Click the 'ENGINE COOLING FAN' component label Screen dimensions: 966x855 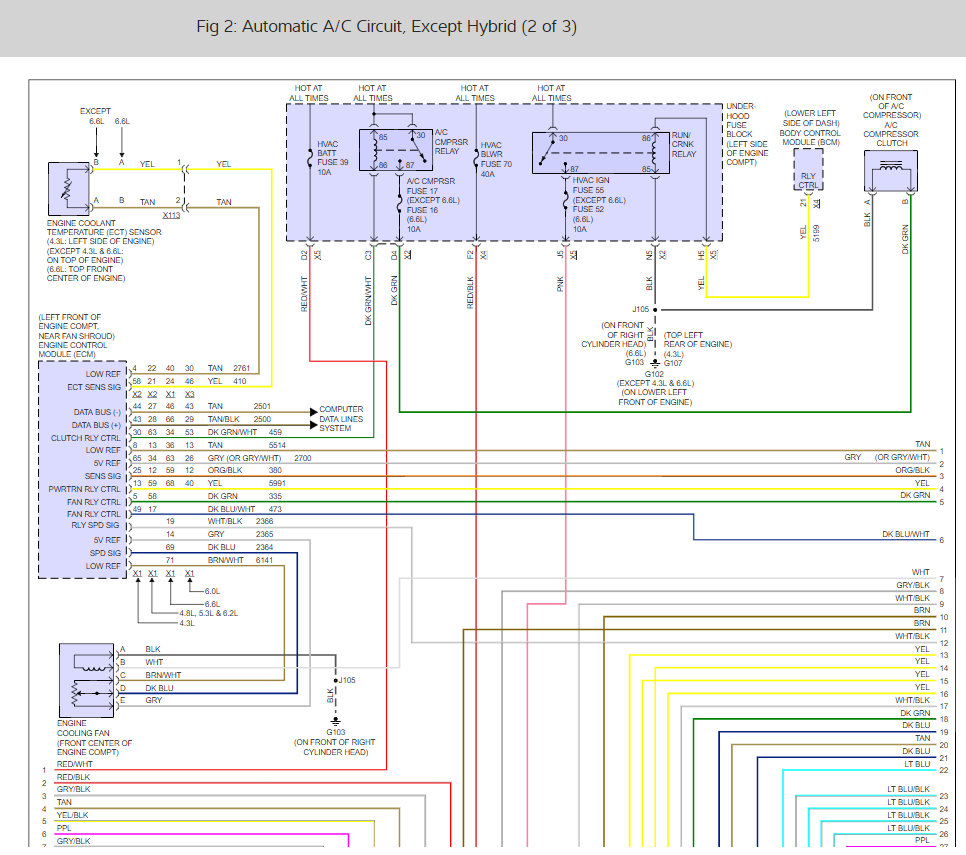[x=83, y=728]
